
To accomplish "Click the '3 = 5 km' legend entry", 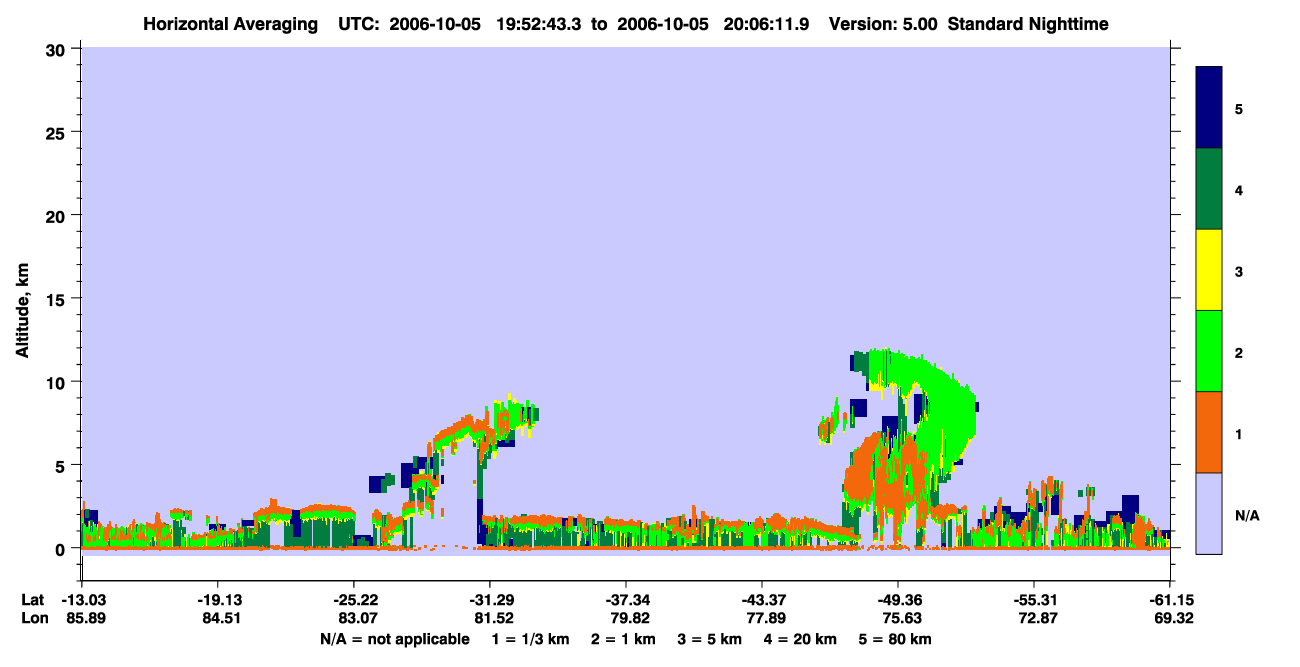I will (710, 638).
